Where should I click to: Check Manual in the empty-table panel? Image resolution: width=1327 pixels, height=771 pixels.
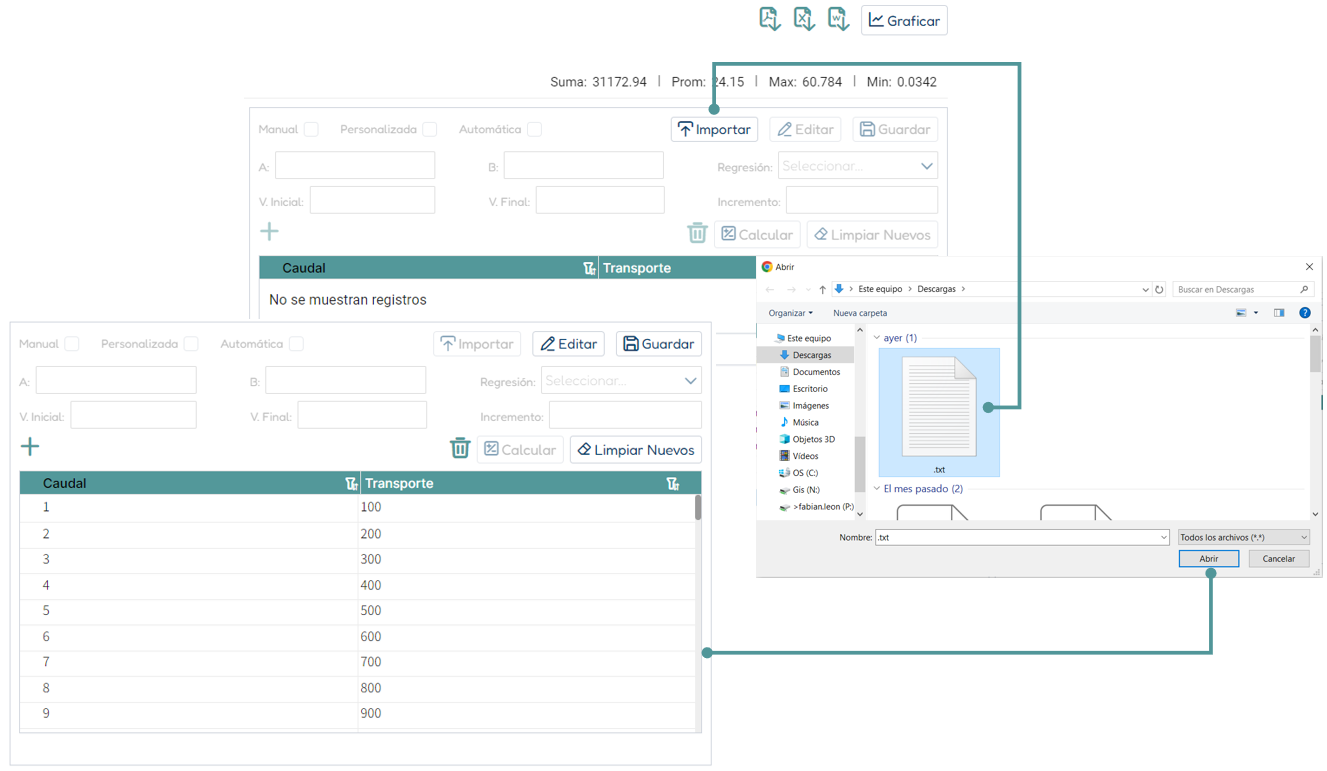pyautogui.click(x=311, y=129)
